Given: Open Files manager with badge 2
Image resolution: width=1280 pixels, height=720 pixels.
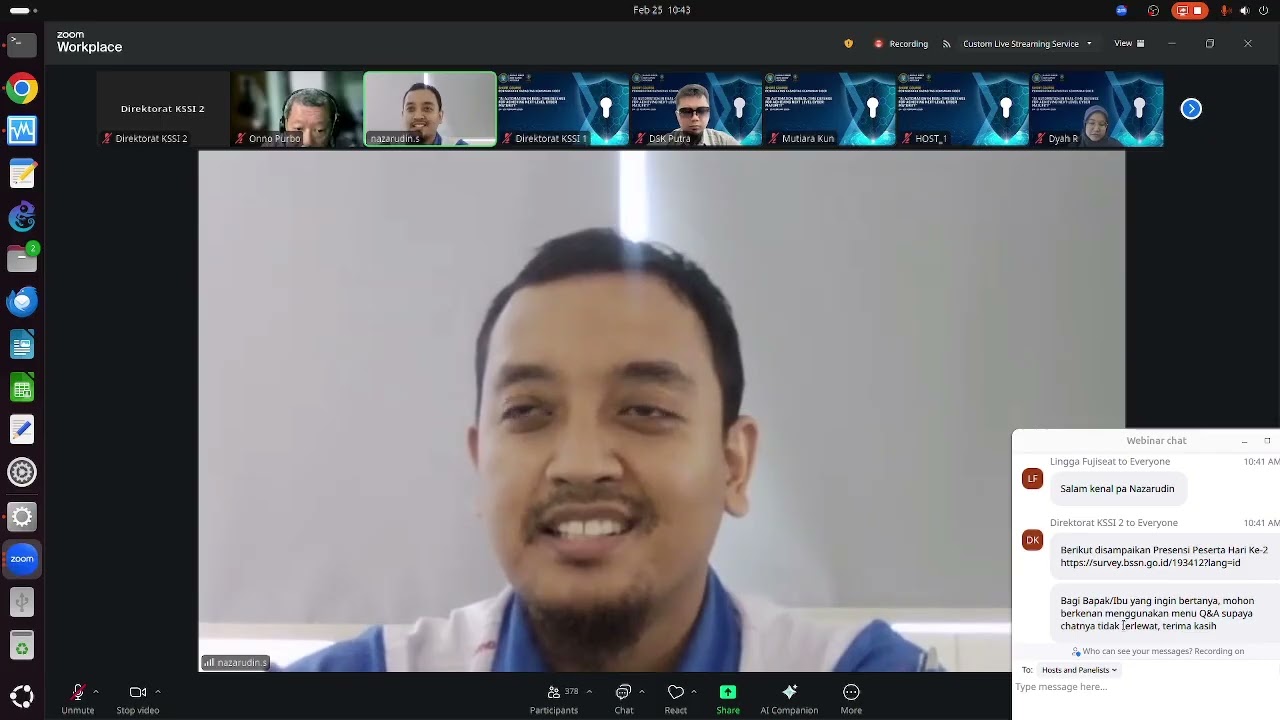Looking at the screenshot, I should [x=22, y=258].
